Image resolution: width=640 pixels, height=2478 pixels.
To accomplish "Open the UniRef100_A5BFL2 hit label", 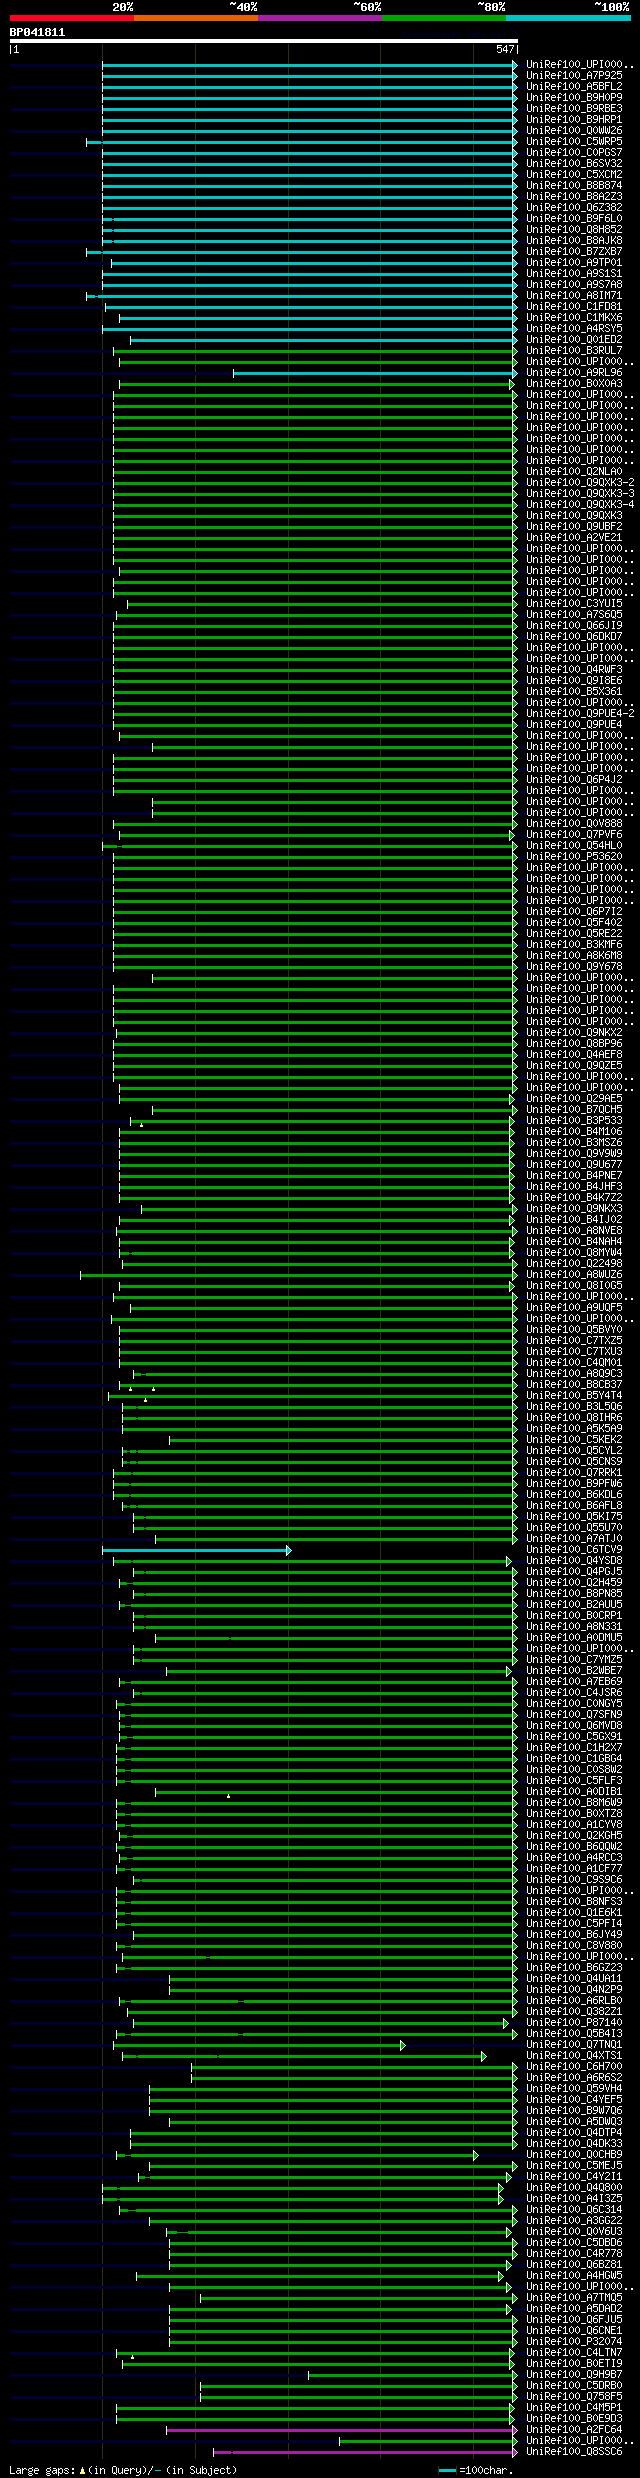I will coord(574,86).
